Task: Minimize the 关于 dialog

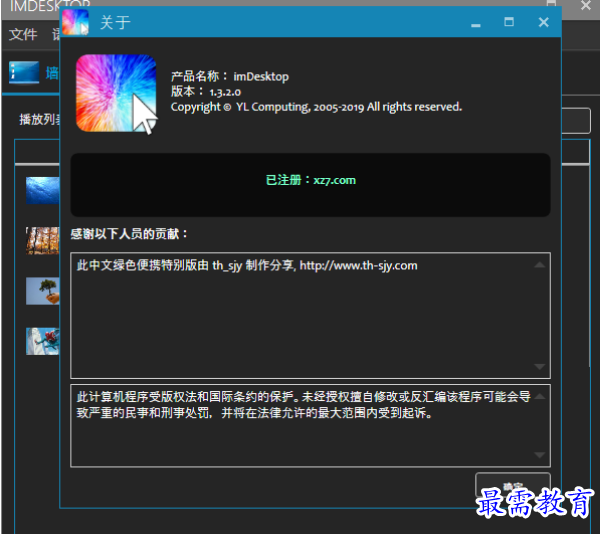Action: [476, 24]
